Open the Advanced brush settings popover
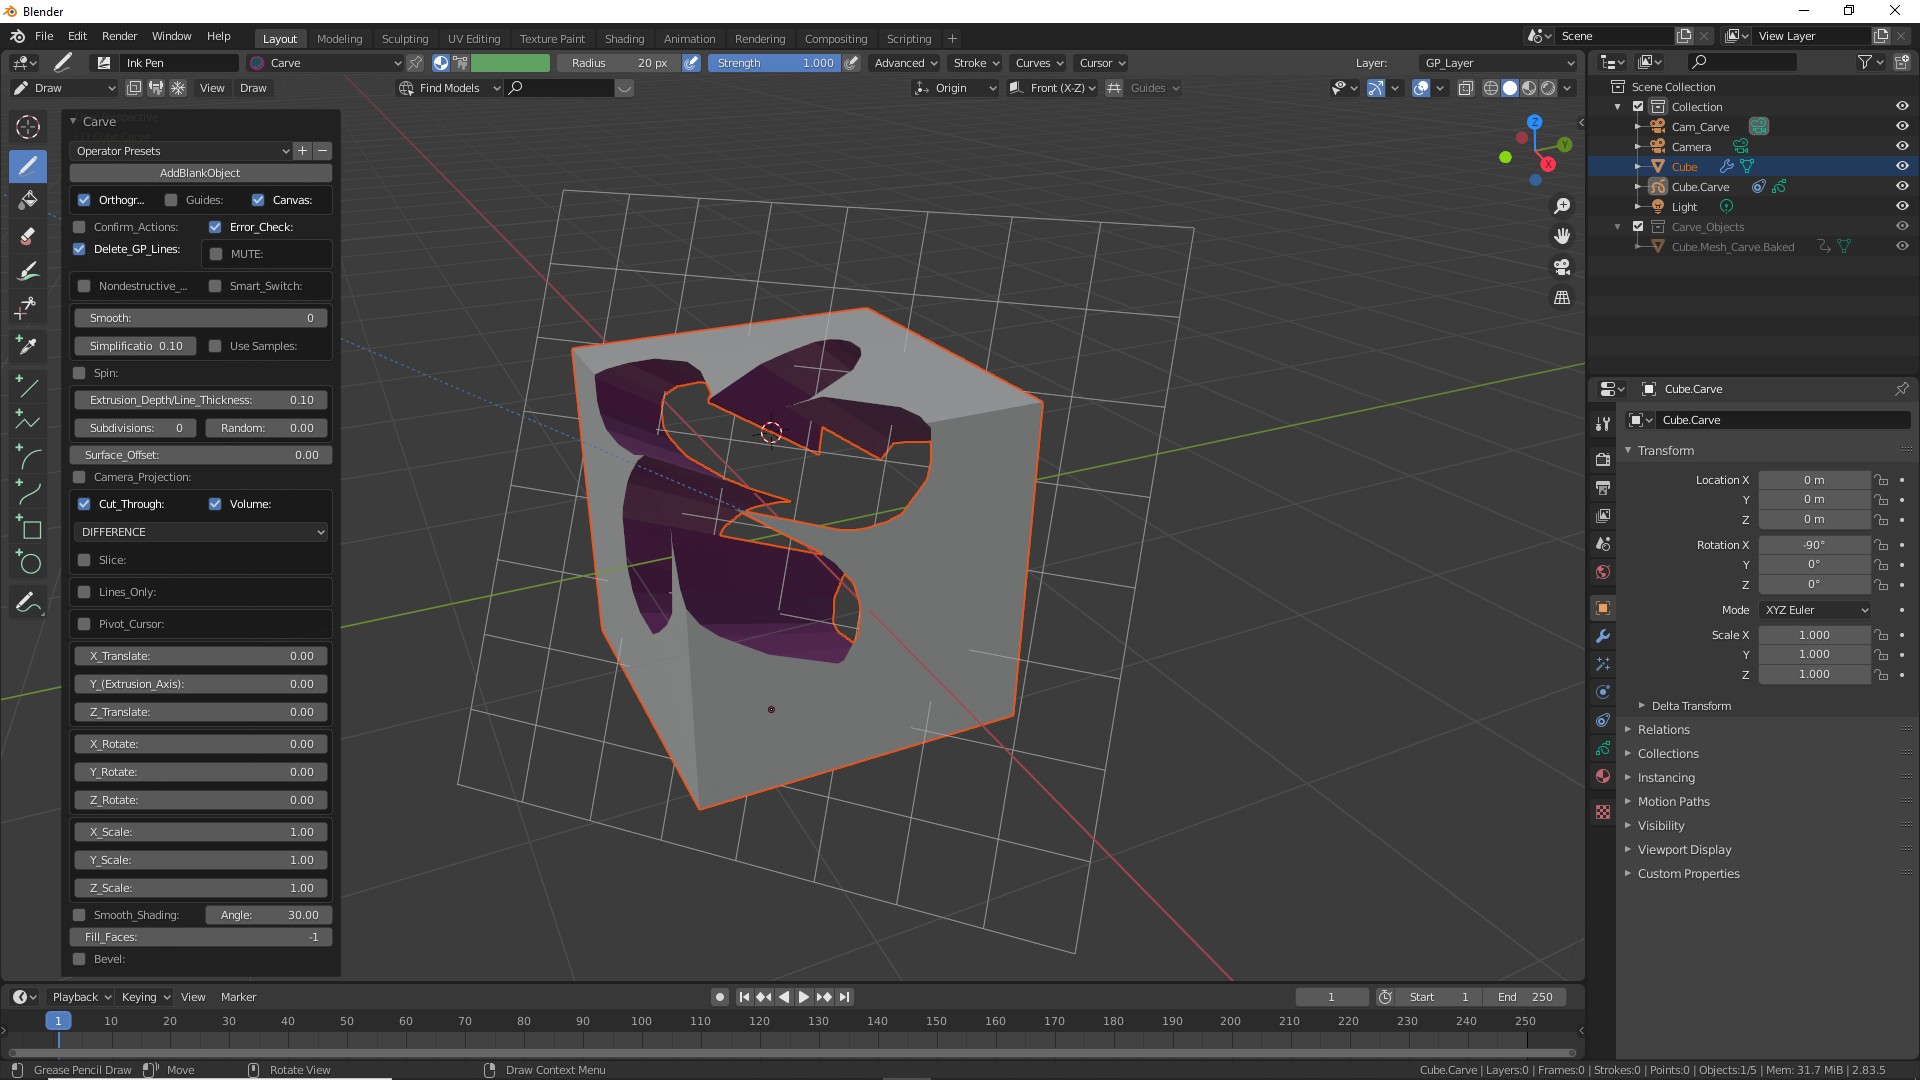Screen dimensions: 1920x1080 click(x=905, y=63)
